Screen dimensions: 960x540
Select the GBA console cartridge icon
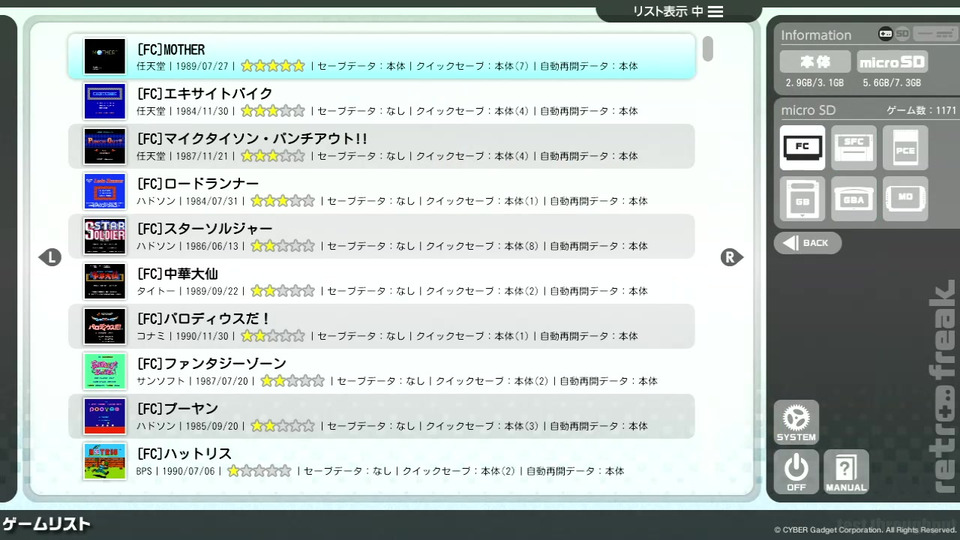click(x=853, y=198)
